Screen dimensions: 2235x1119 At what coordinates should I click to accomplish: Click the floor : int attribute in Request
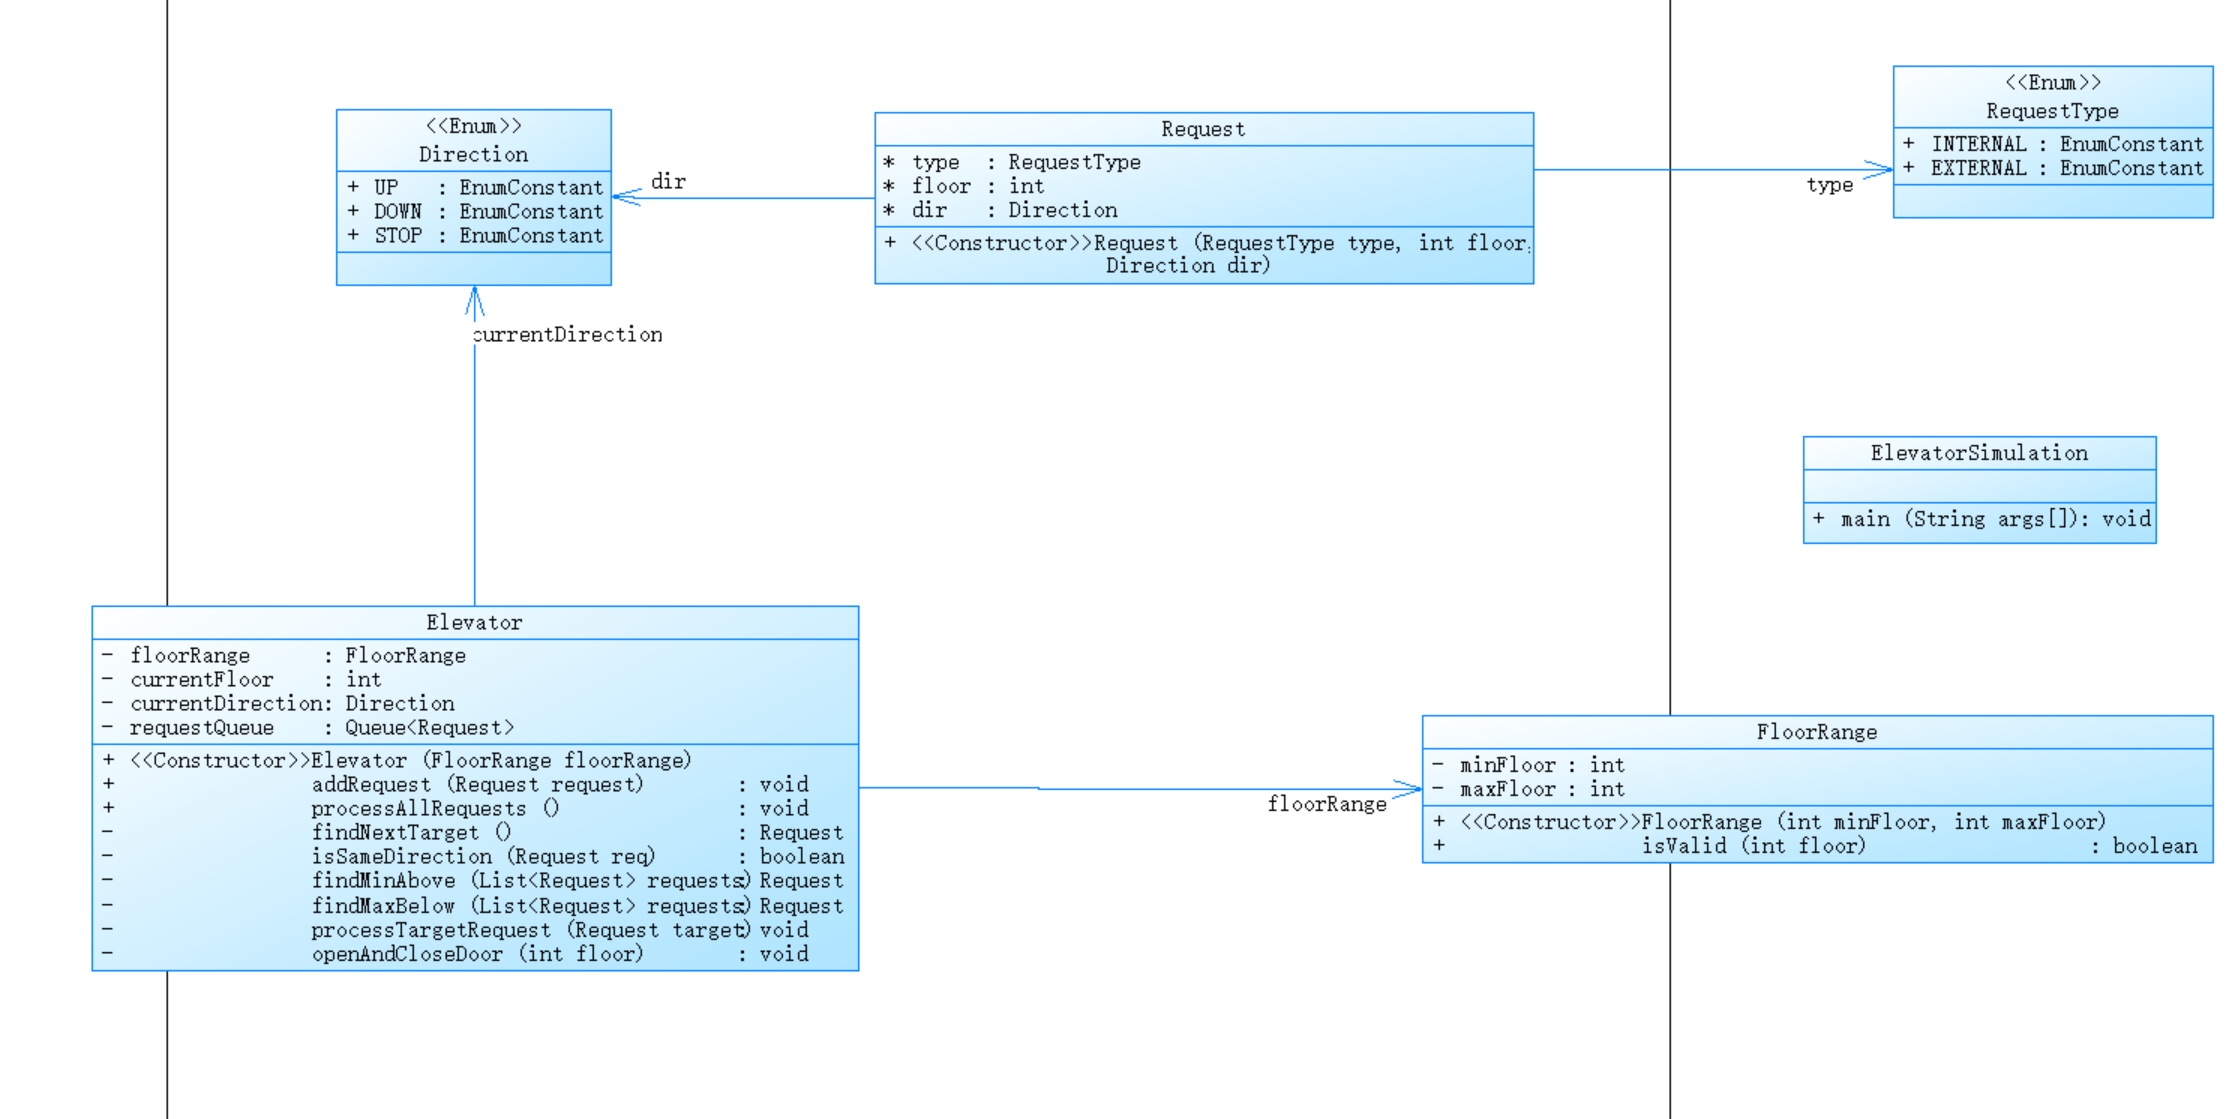(976, 186)
